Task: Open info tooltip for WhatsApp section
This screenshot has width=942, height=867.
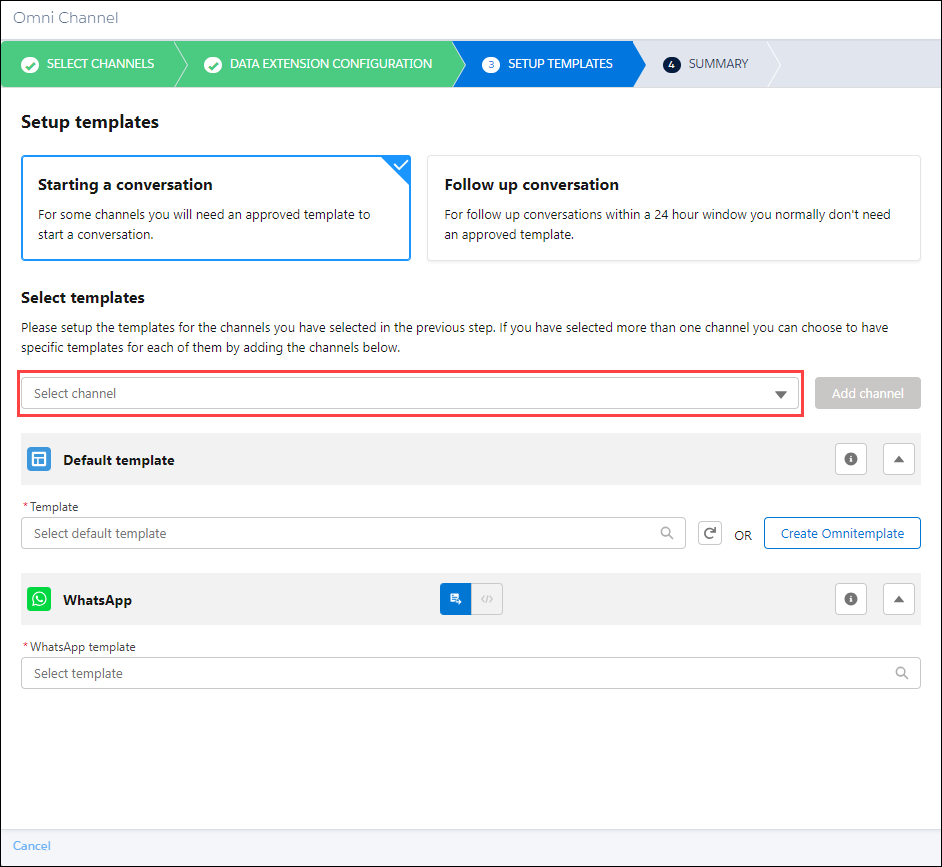Action: 850,598
